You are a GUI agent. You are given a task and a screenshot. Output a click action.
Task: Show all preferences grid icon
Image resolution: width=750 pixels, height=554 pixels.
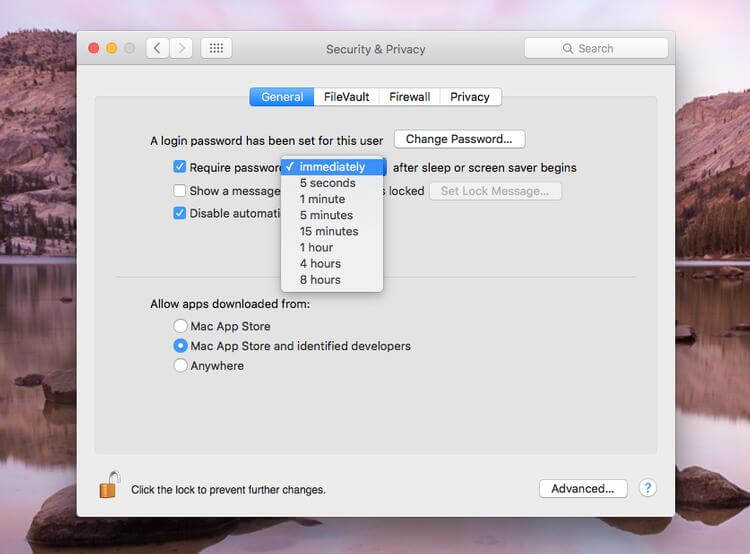pos(216,48)
